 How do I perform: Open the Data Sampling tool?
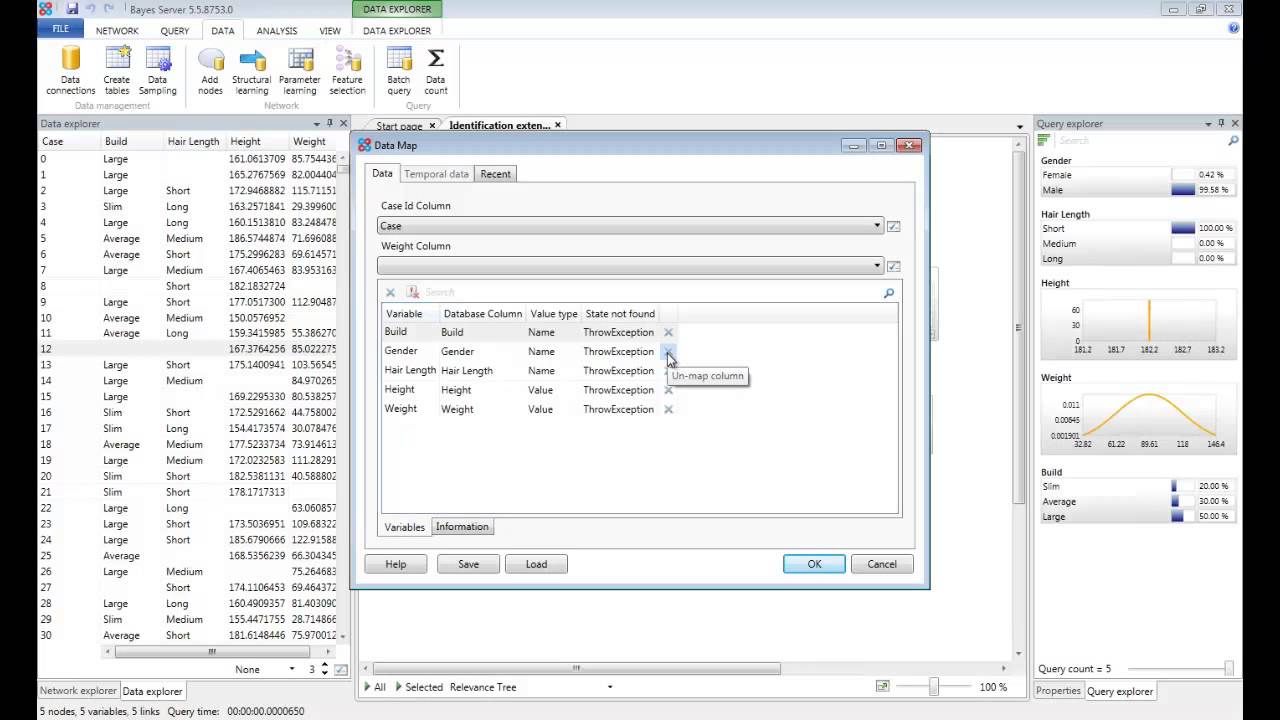click(x=158, y=71)
